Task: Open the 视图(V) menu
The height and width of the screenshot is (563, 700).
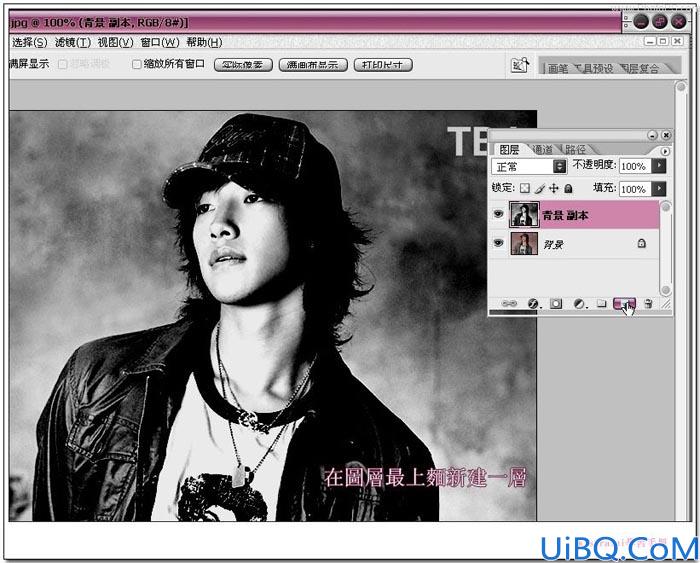Action: tap(116, 42)
